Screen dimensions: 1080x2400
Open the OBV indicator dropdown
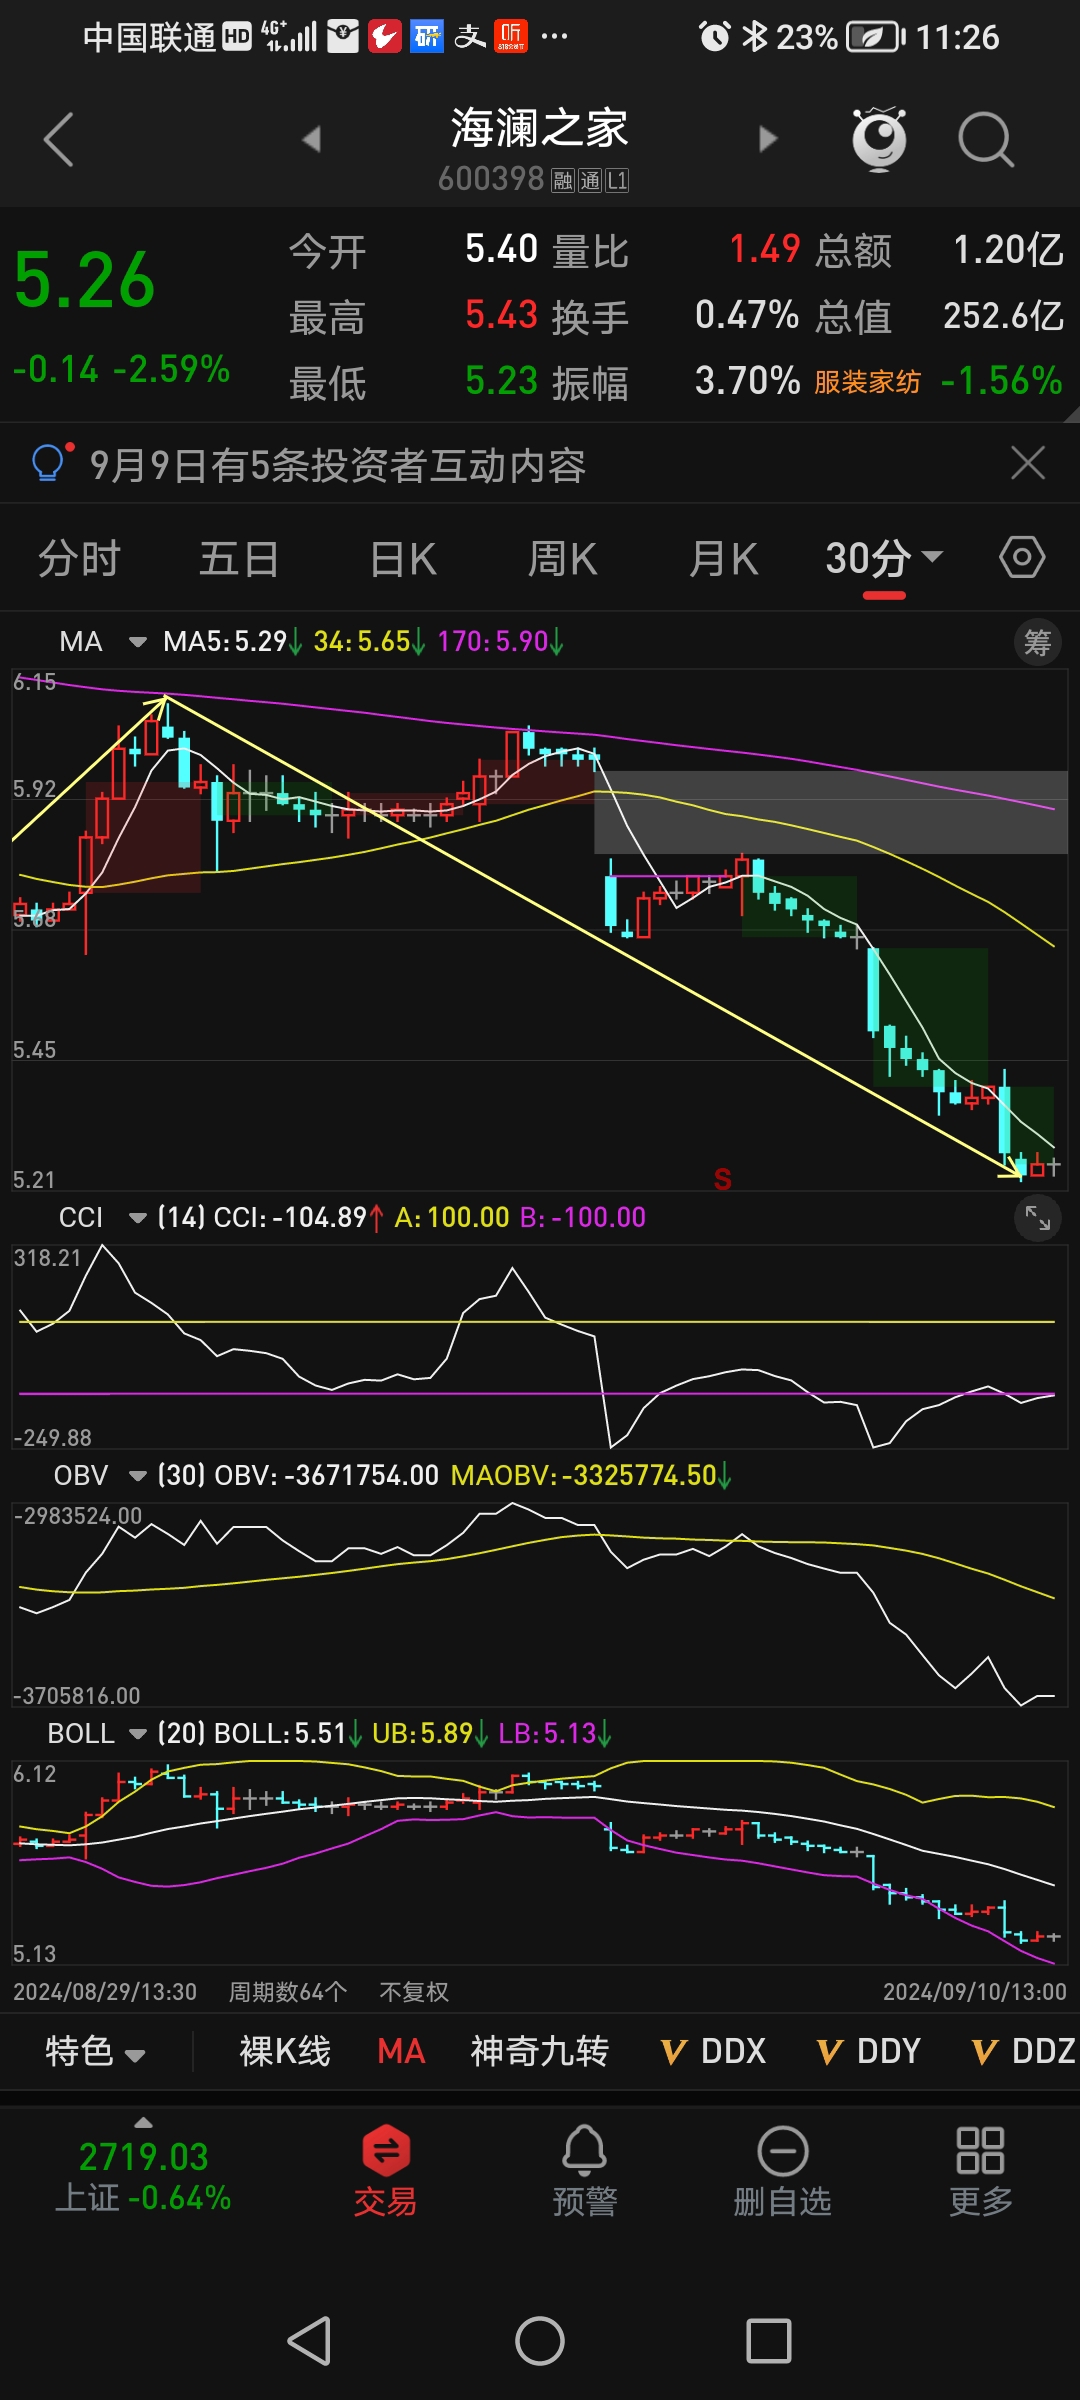click(x=100, y=1475)
